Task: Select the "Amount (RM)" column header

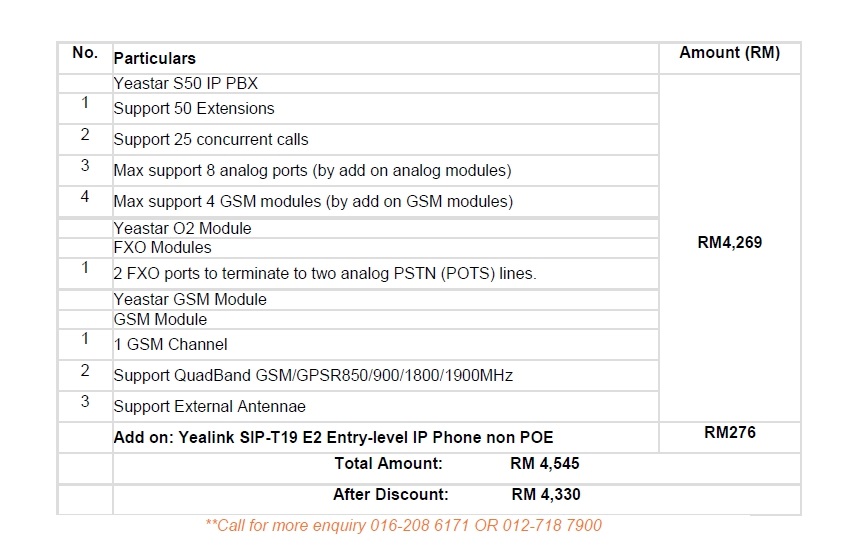Action: 729,53
